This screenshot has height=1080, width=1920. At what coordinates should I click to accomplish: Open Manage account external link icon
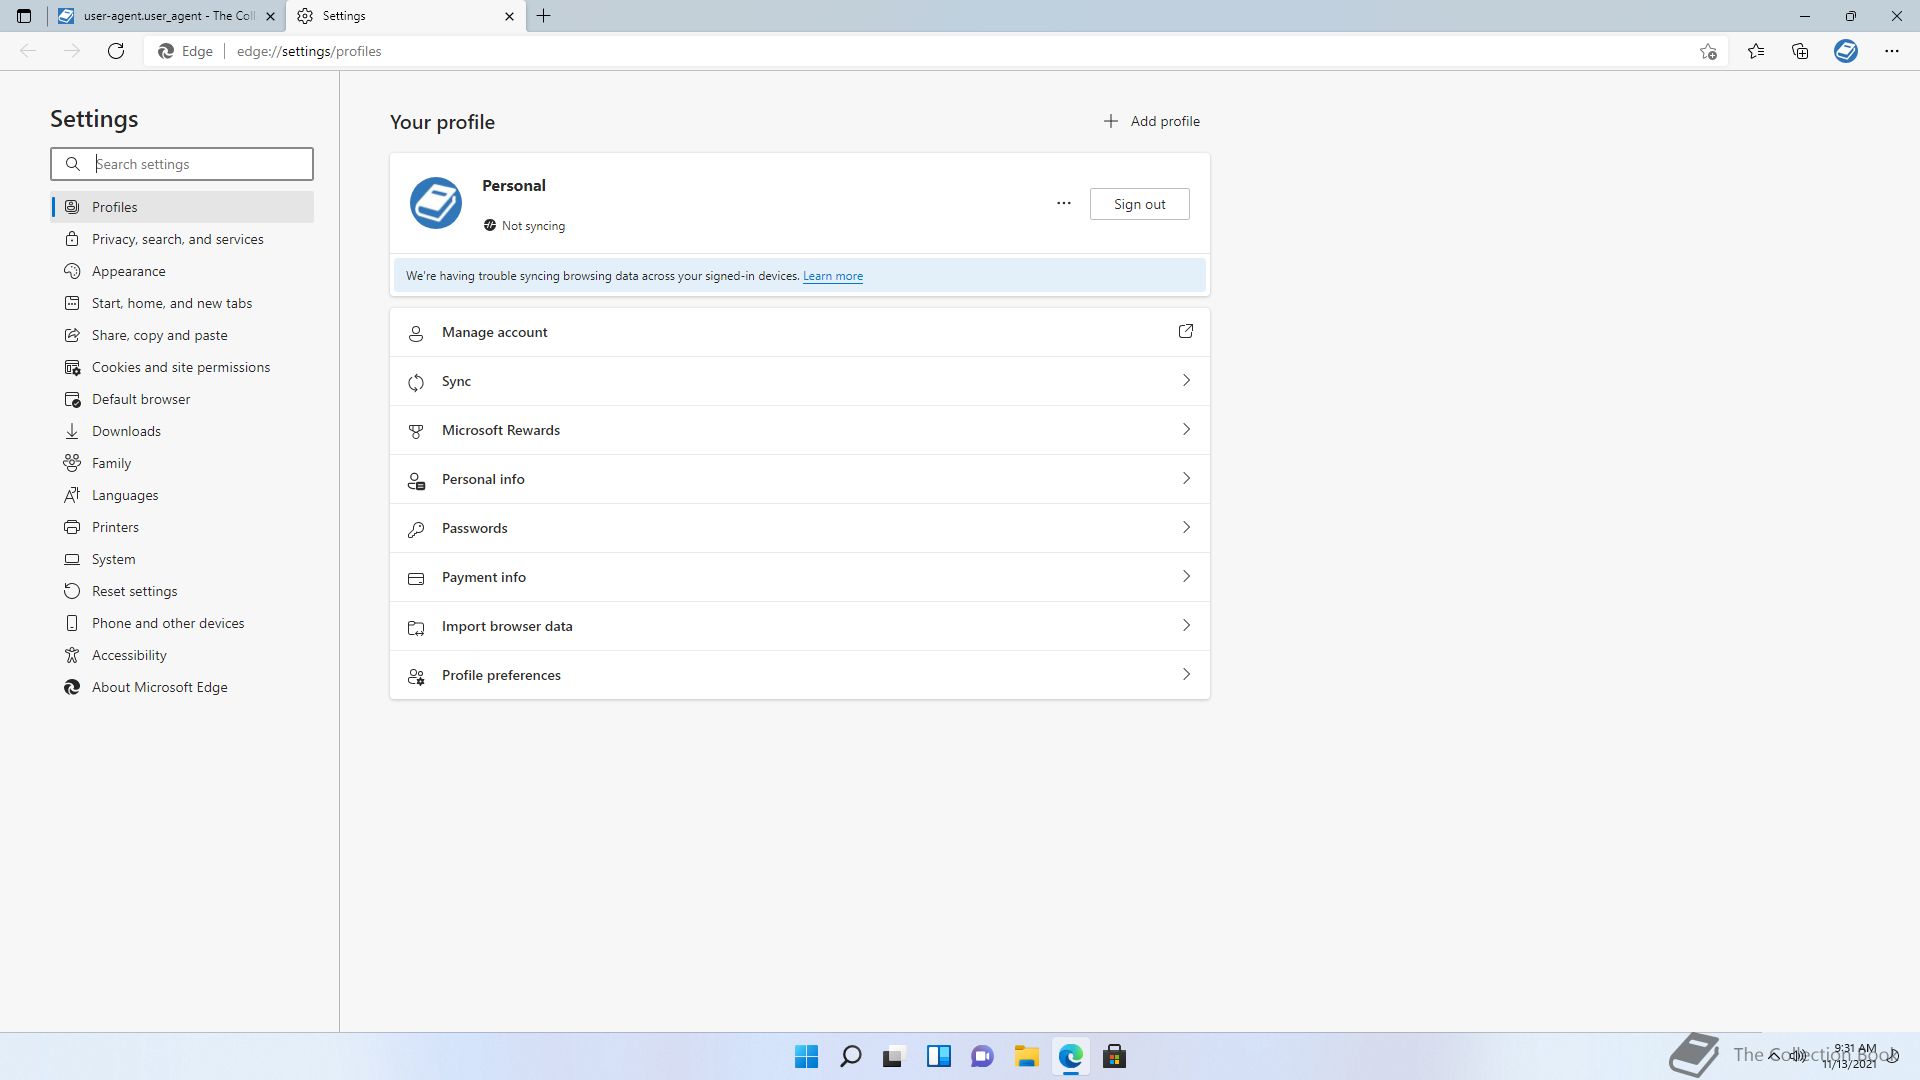pos(1186,331)
